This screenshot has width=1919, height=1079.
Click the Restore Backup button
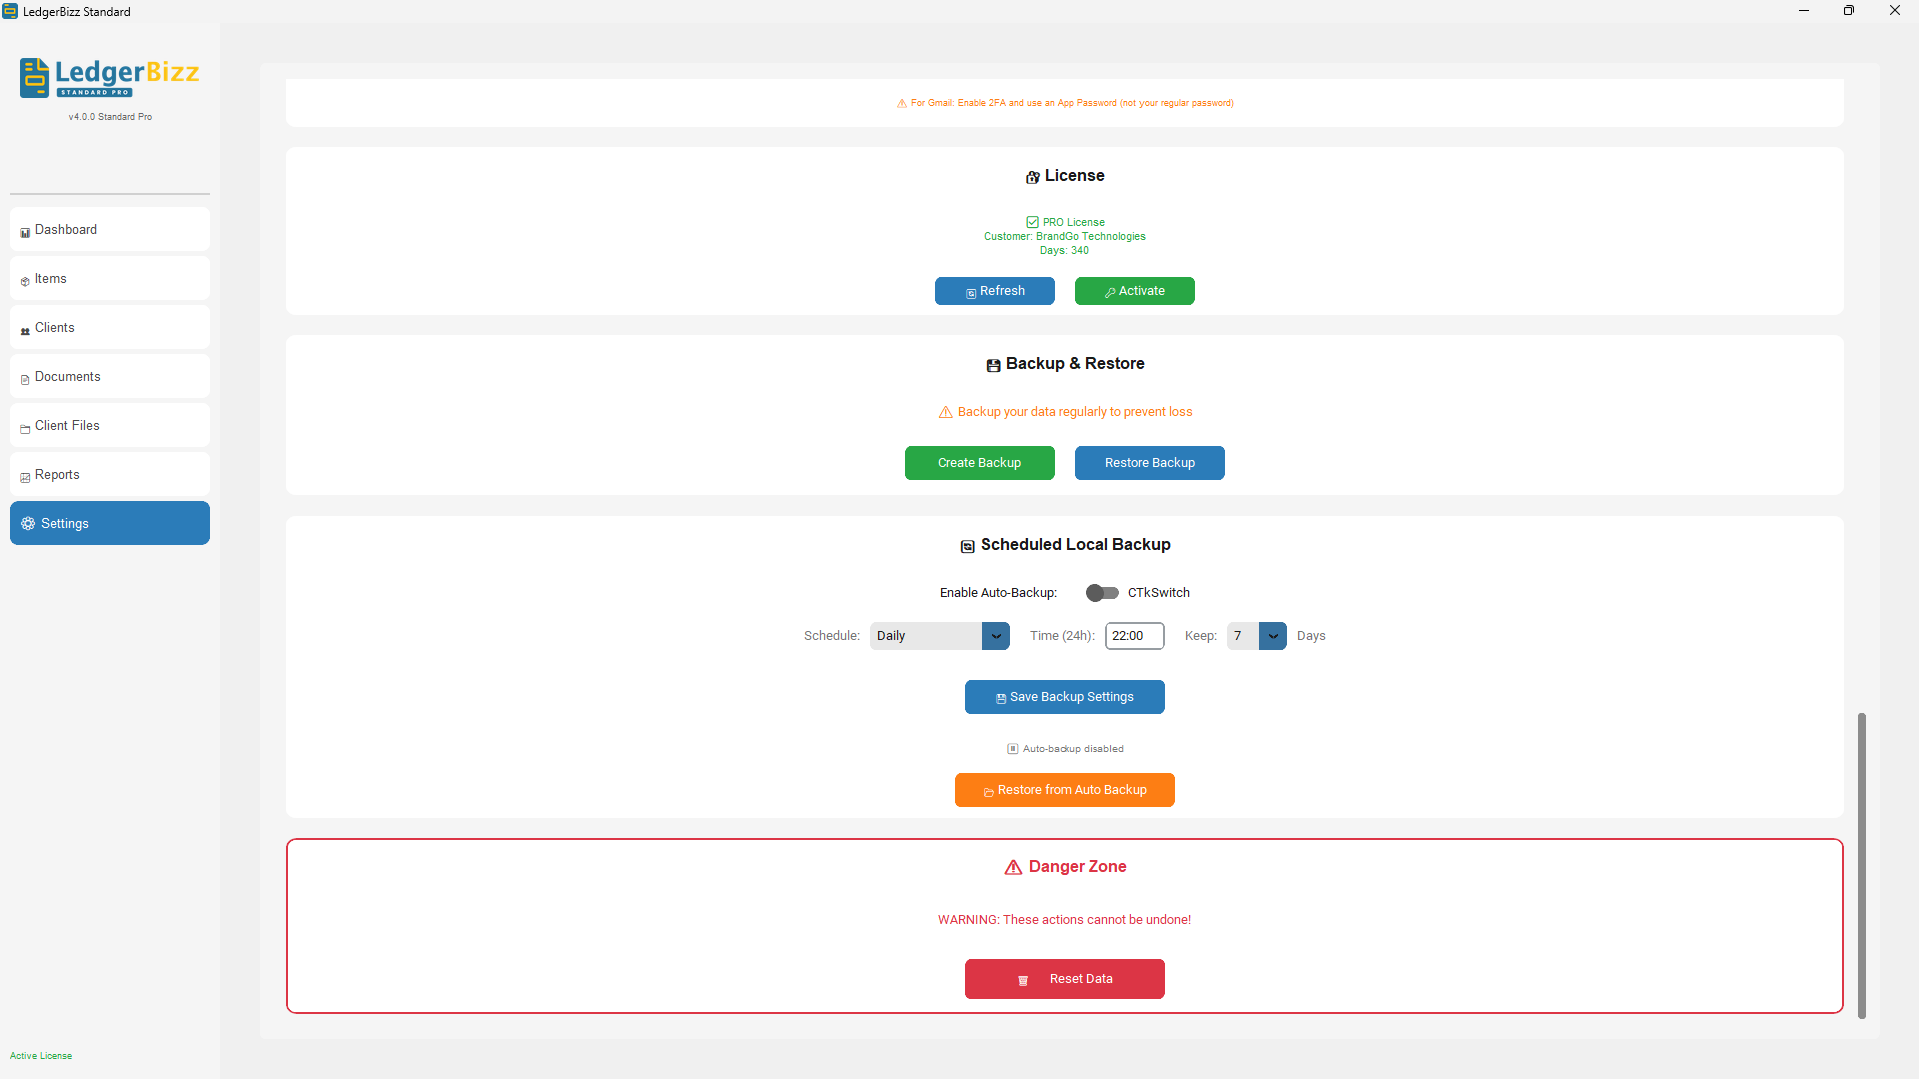(x=1149, y=463)
